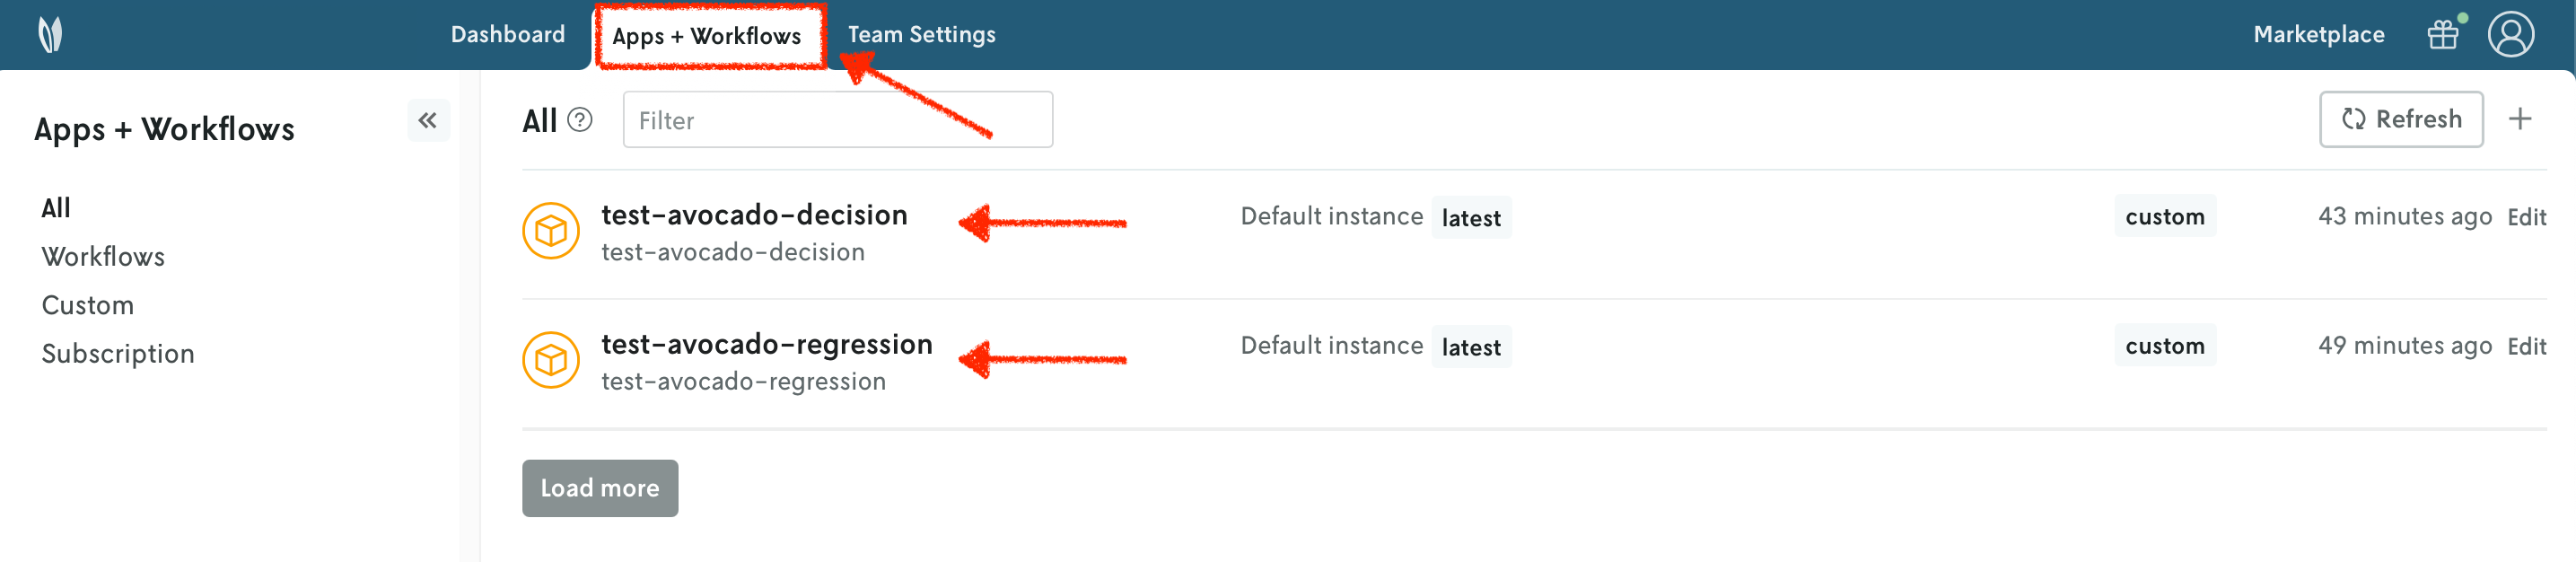Edit the test-avocado-decision app
This screenshot has height=562, width=2576.
click(x=2526, y=217)
